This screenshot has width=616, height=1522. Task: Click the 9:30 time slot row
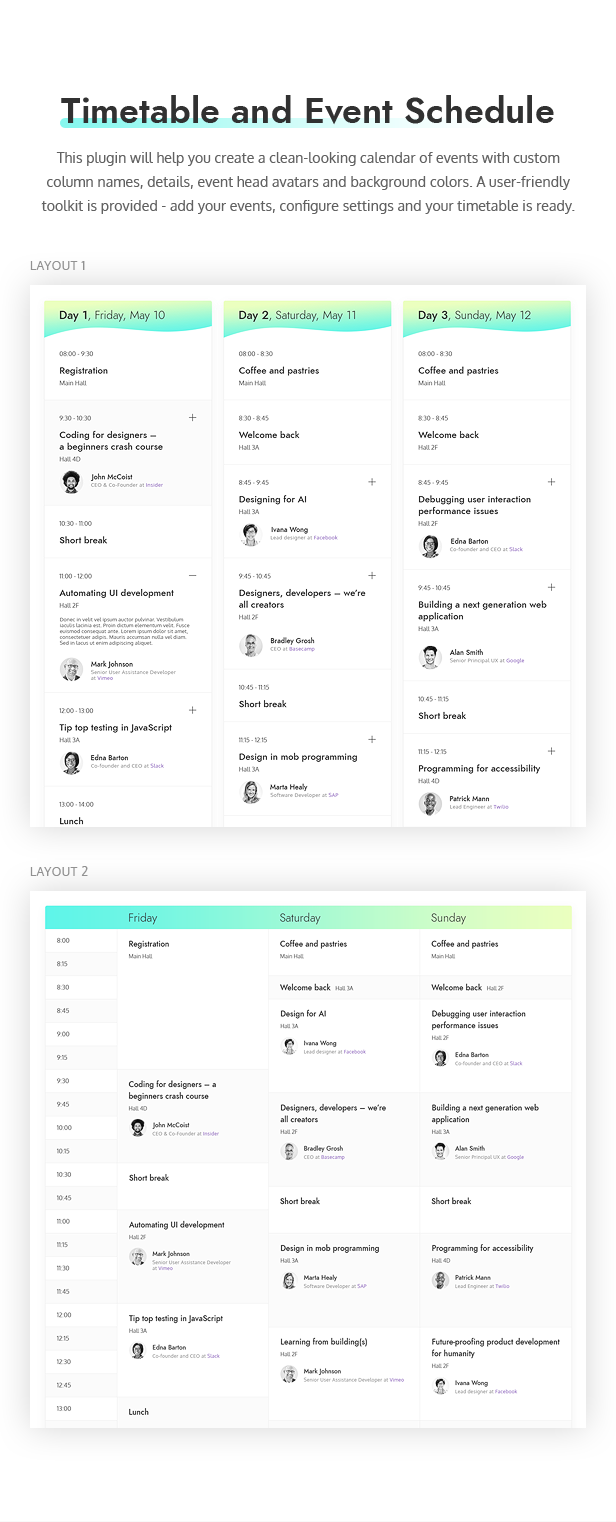[81, 1080]
